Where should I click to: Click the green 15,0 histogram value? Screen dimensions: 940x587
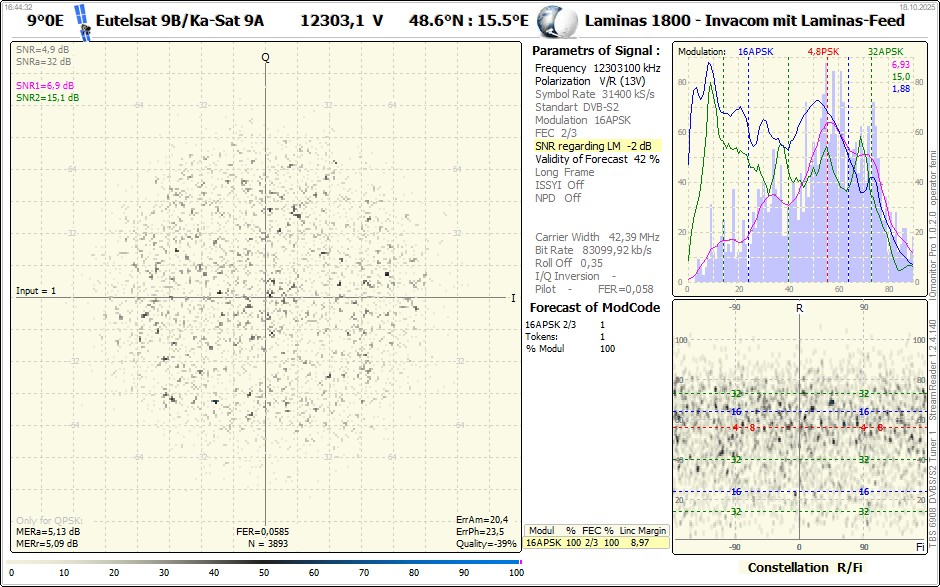pos(900,77)
